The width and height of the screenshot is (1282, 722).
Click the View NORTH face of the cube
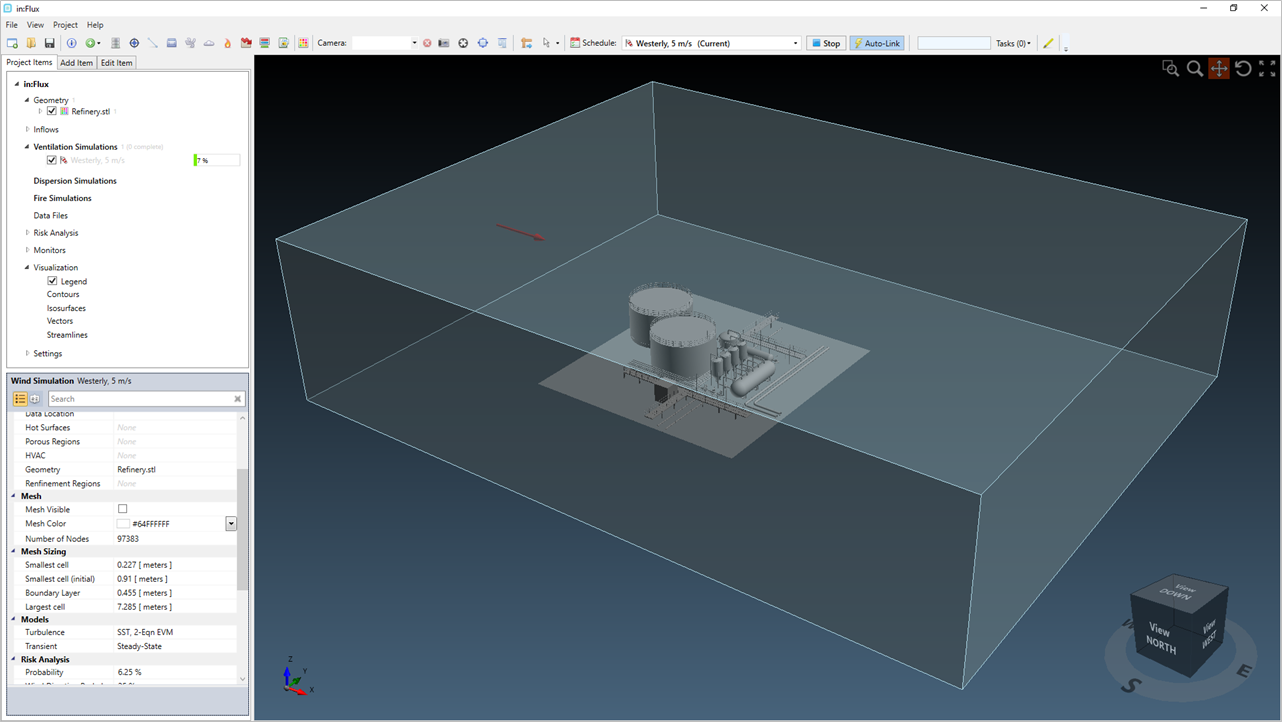(1159, 638)
